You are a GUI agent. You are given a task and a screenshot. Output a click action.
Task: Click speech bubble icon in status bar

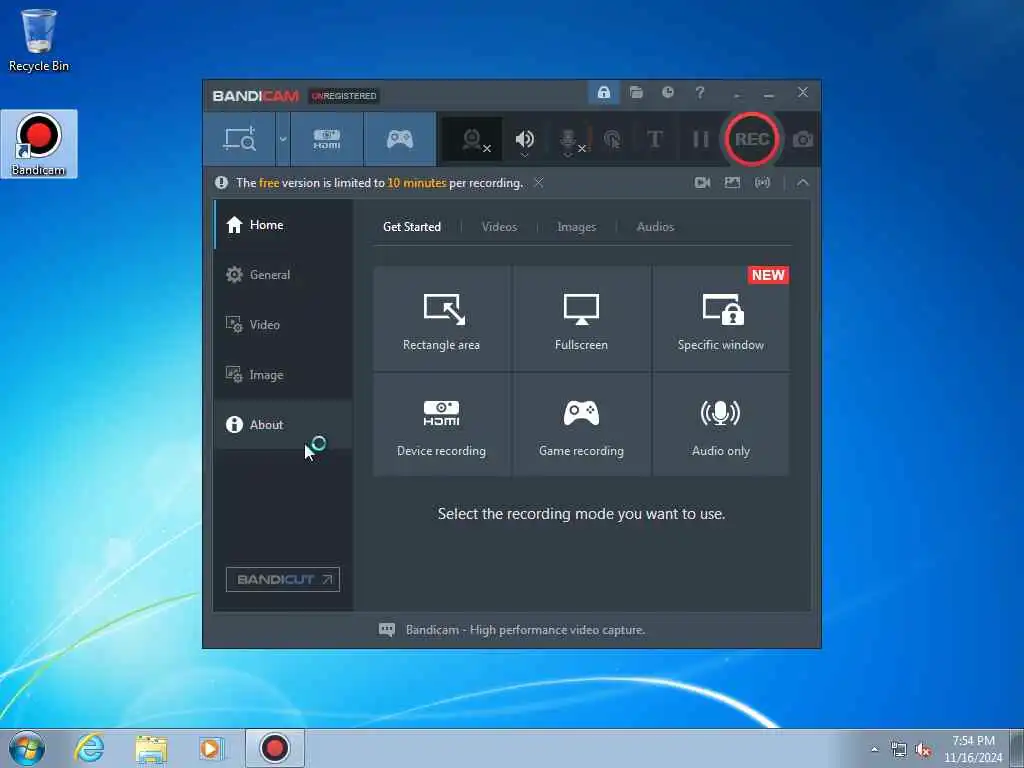point(387,630)
